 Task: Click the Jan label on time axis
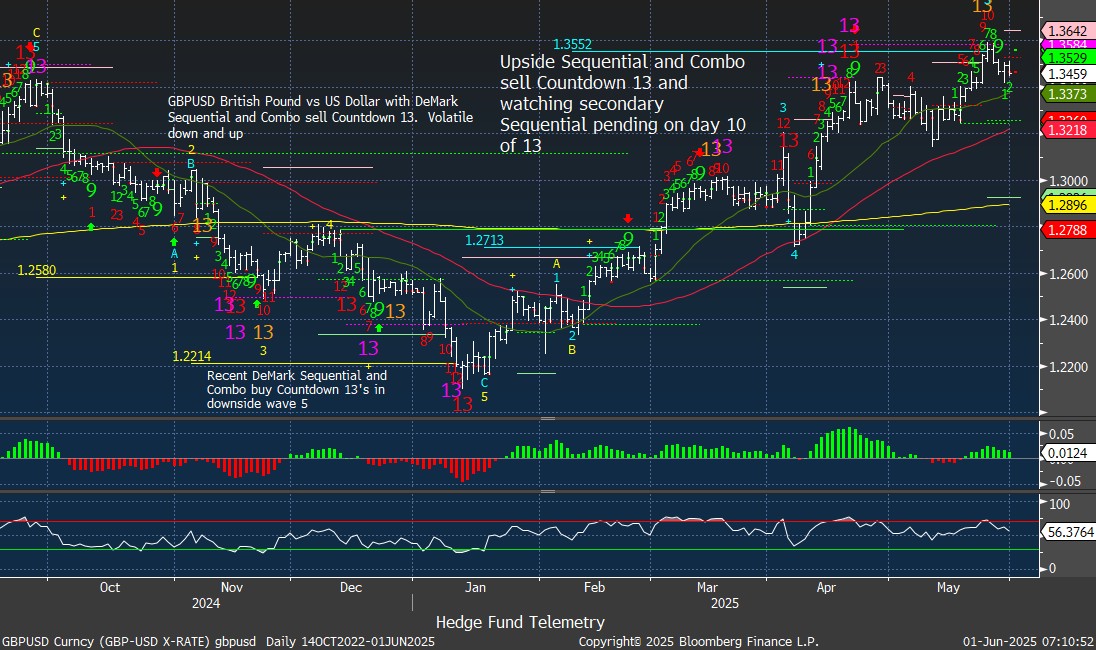point(475,587)
